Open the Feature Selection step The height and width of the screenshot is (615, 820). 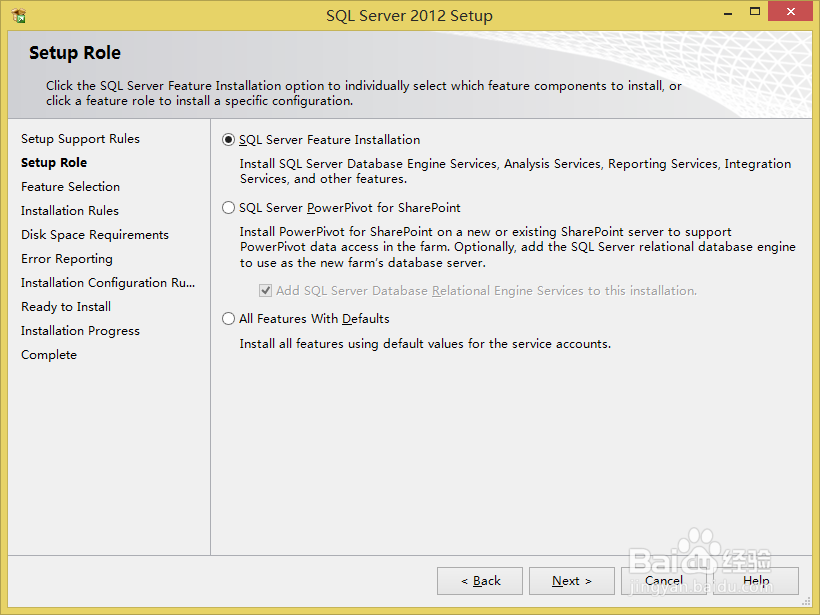[70, 186]
